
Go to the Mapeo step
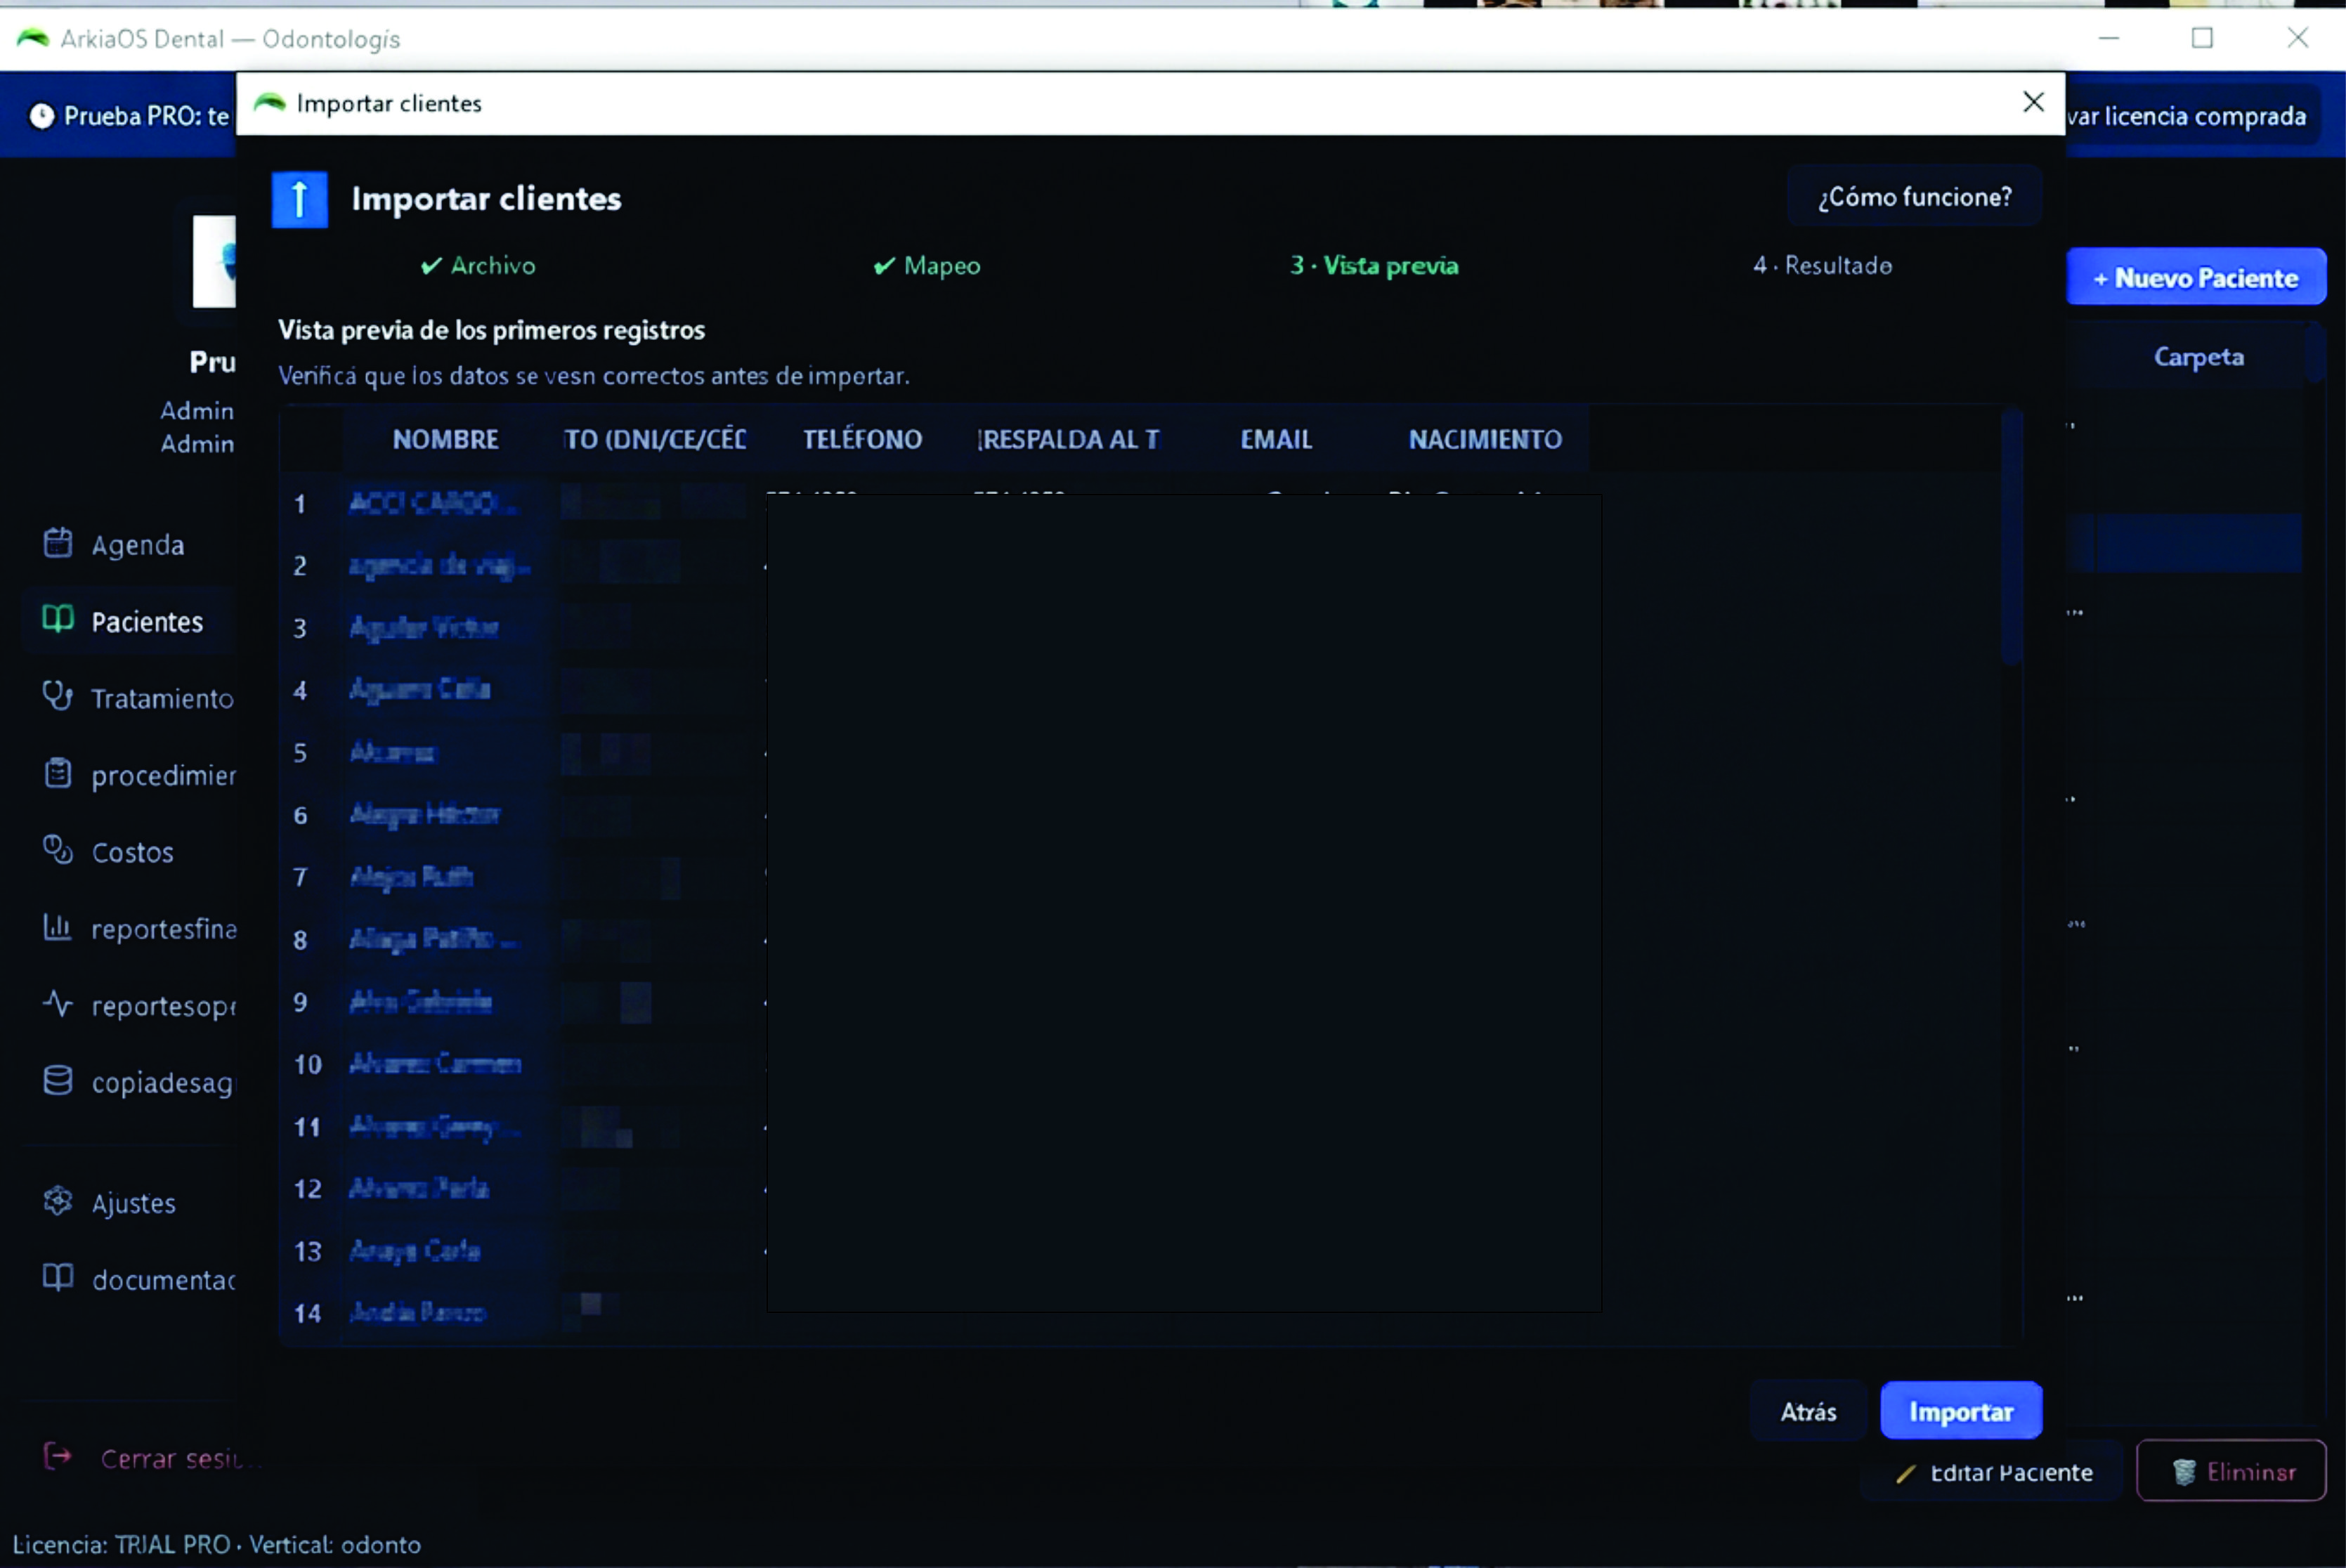pos(926,265)
